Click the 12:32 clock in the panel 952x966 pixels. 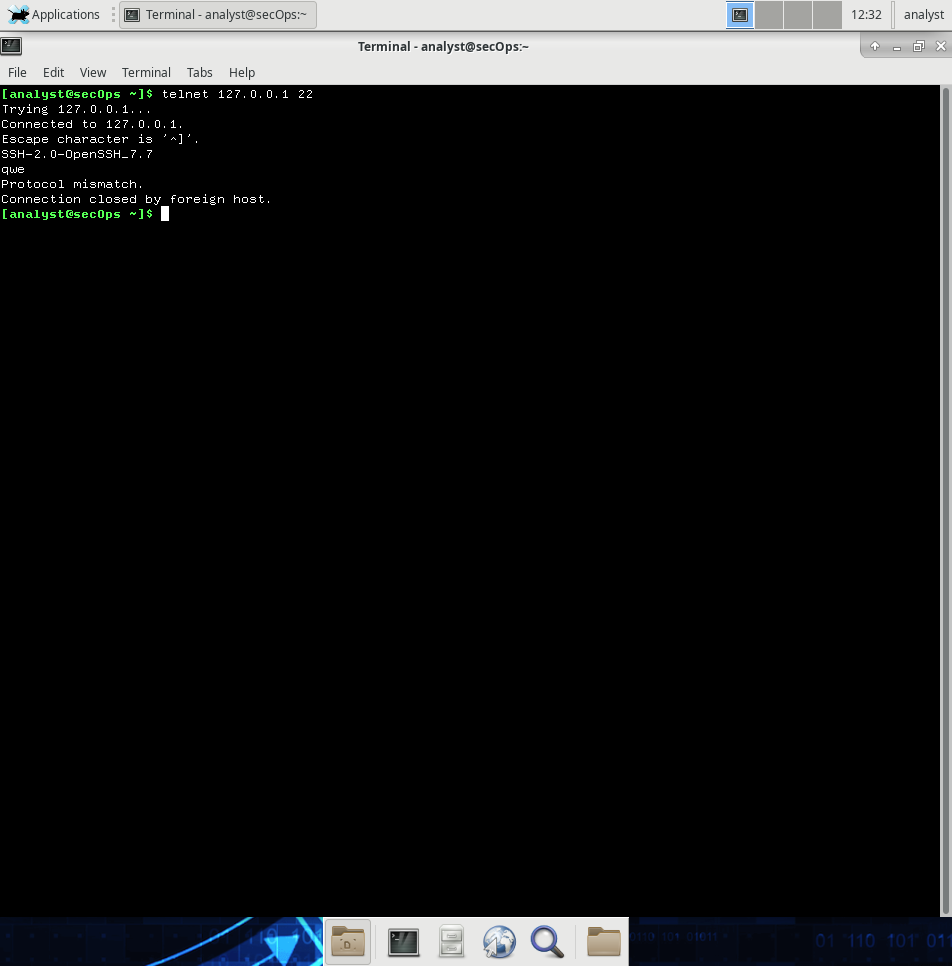coord(866,15)
